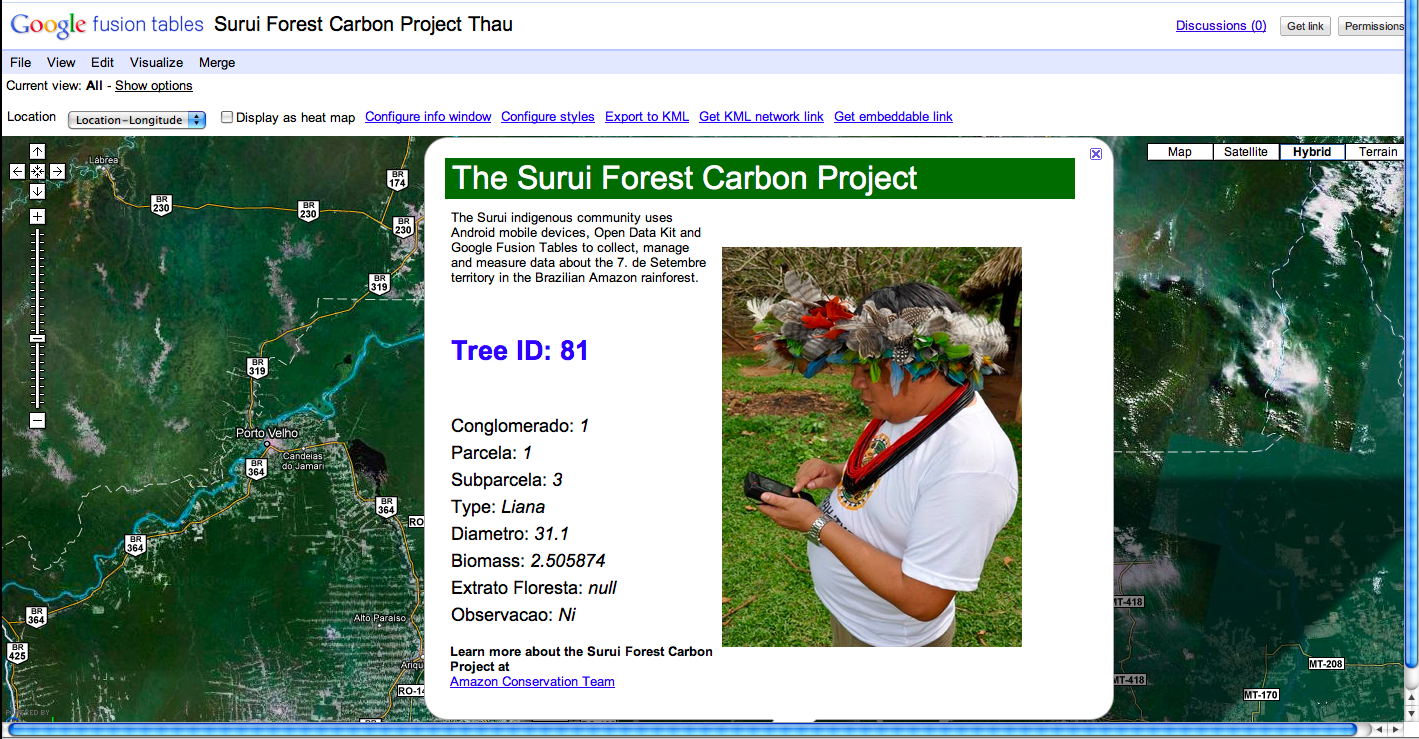Click the MT-170 road marker
Screen dimensions: 1419x739
point(1260,694)
